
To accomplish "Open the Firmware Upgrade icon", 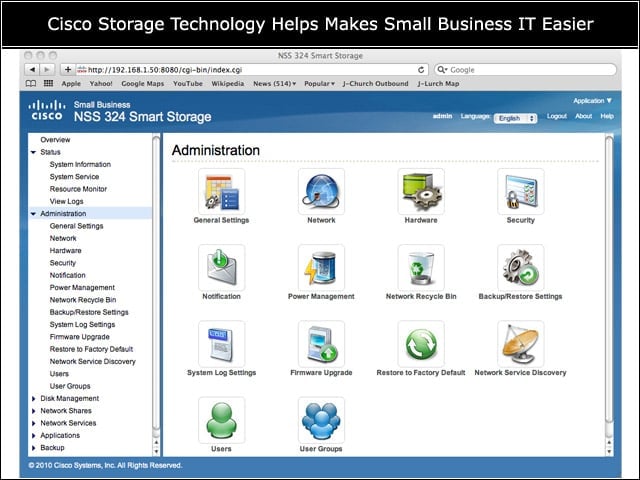I will click(x=321, y=344).
